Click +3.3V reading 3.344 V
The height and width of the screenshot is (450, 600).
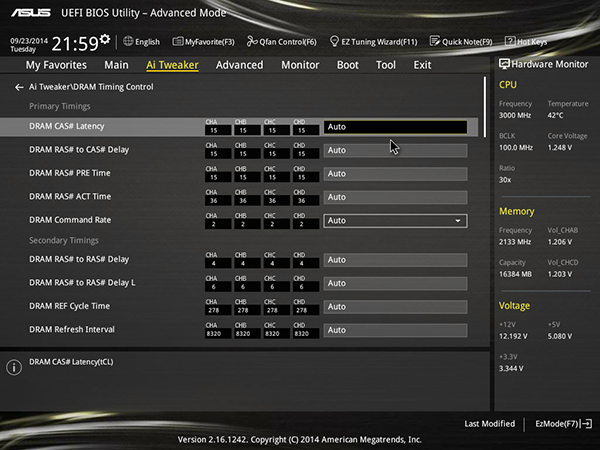[x=511, y=368]
